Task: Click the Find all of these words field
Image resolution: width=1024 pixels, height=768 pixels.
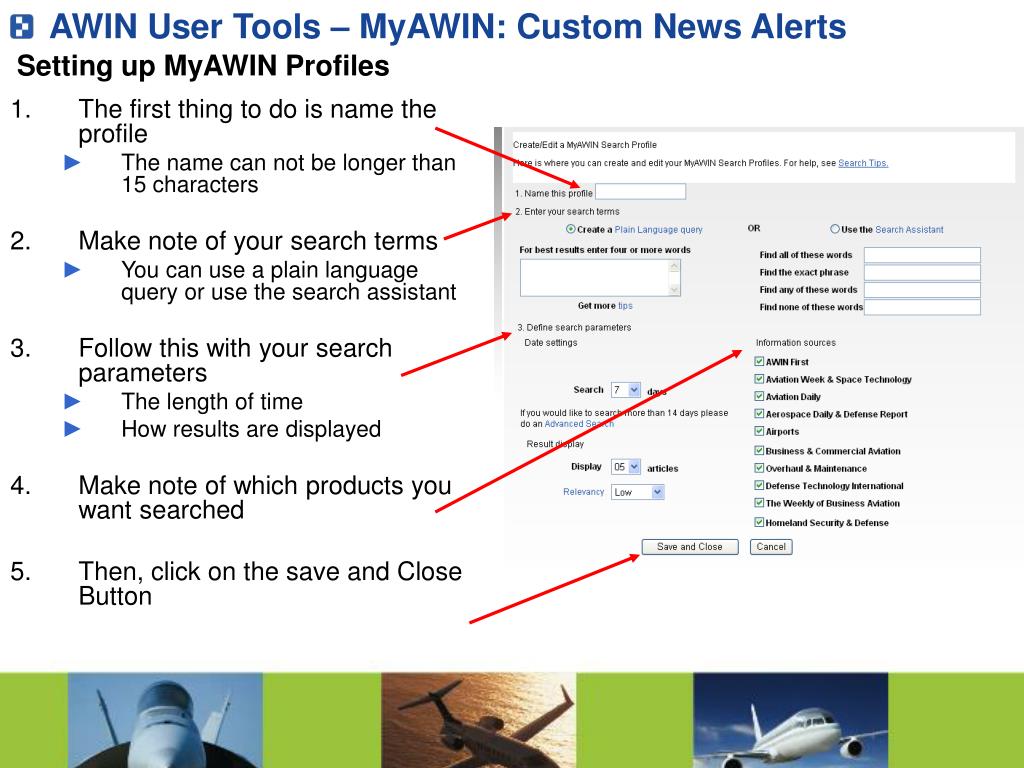Action: click(x=922, y=255)
